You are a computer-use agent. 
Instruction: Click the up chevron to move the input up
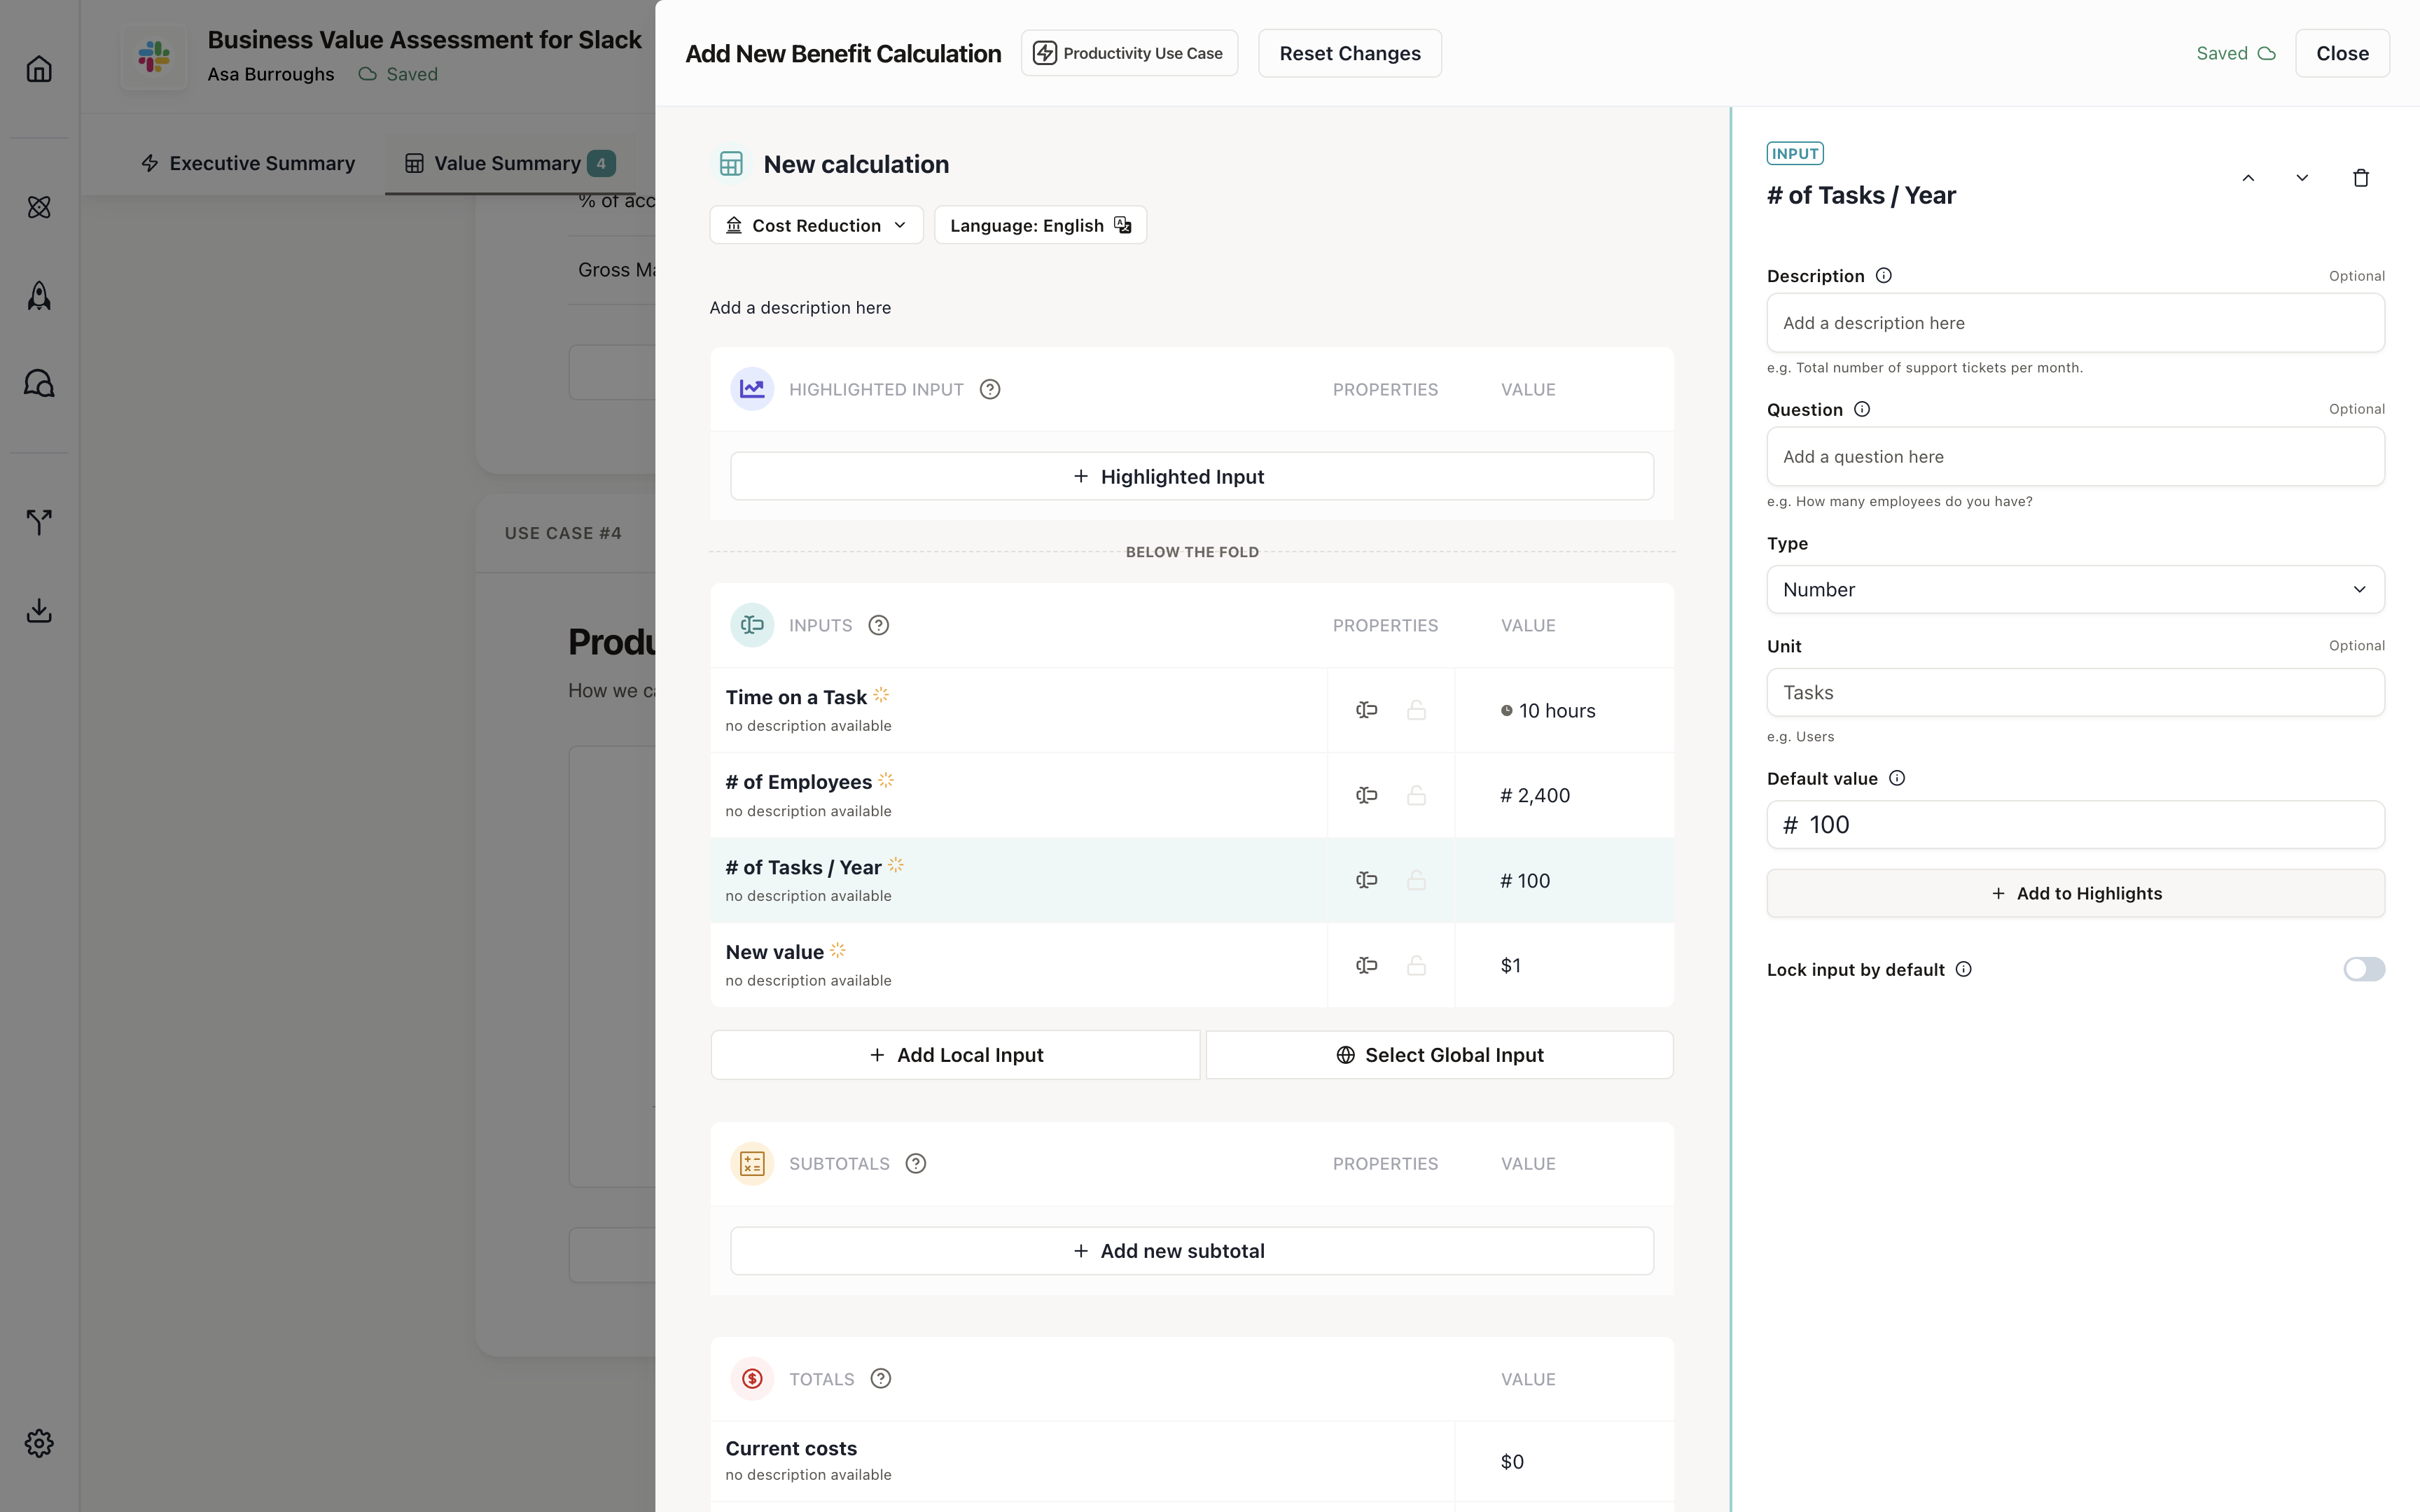click(x=2248, y=178)
